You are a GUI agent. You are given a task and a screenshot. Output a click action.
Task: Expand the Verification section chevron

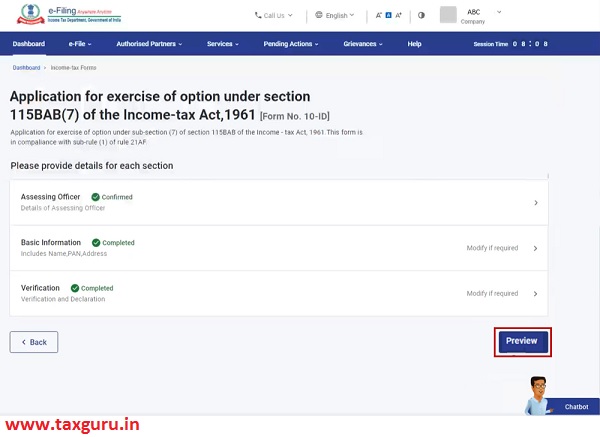tap(536, 294)
